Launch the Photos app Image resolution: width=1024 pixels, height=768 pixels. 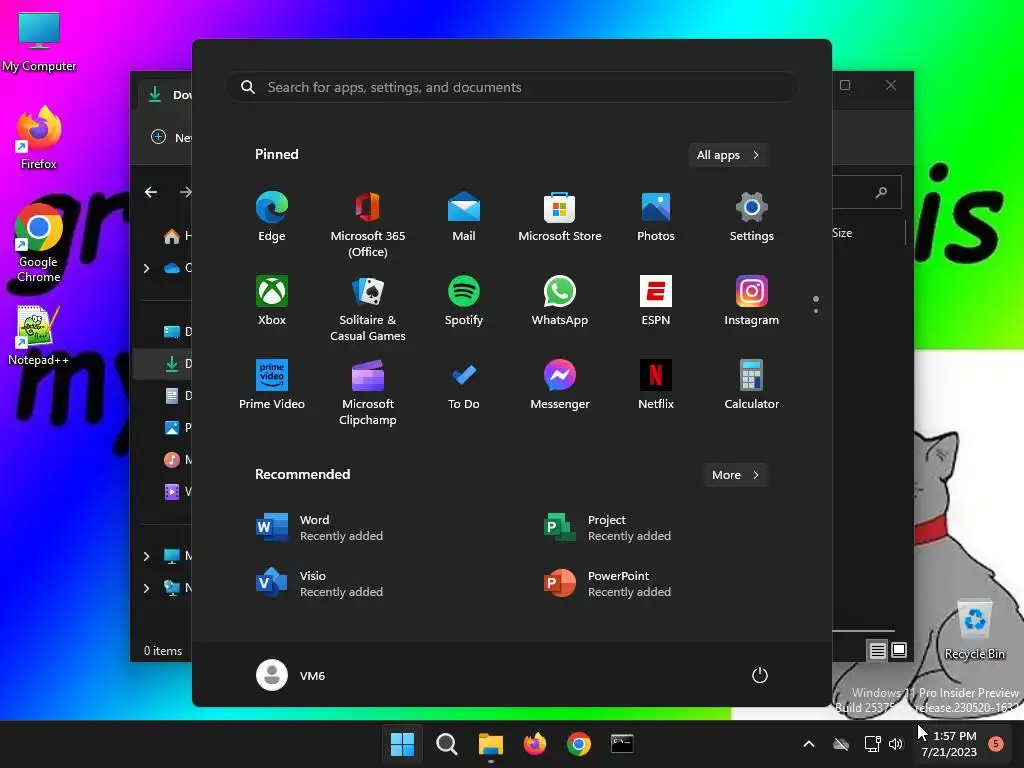[656, 217]
